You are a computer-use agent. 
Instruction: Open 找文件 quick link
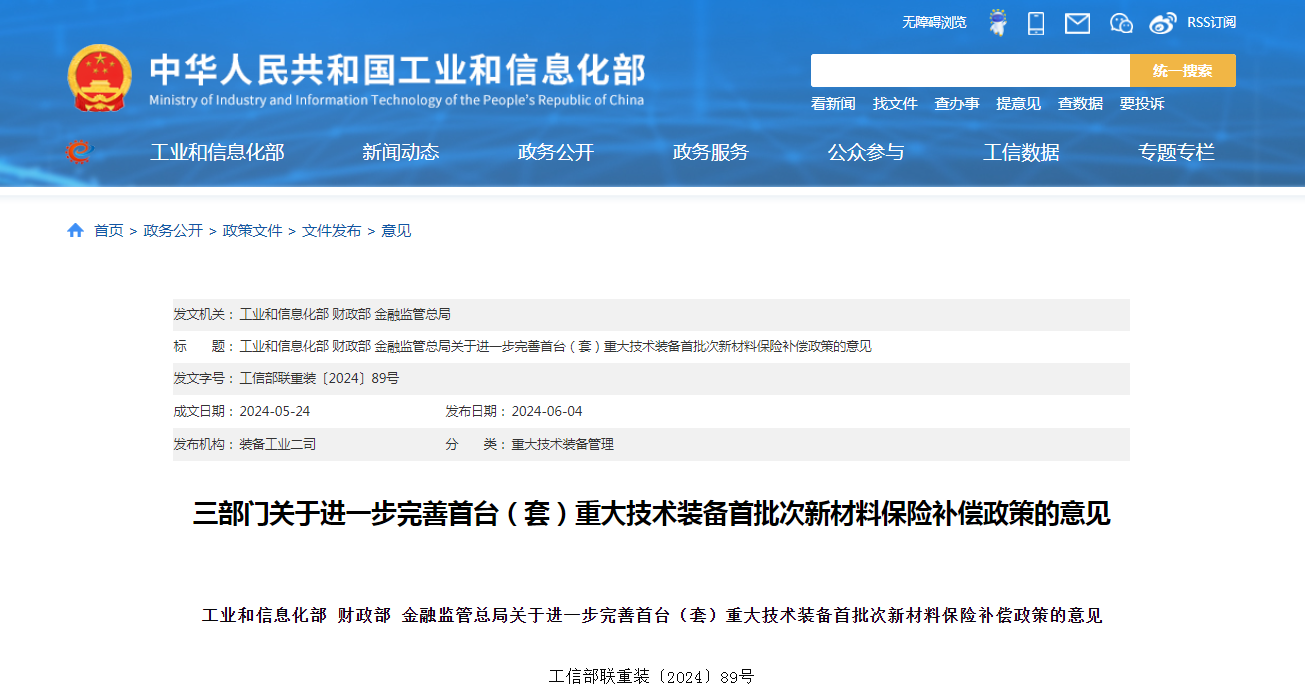click(x=895, y=104)
